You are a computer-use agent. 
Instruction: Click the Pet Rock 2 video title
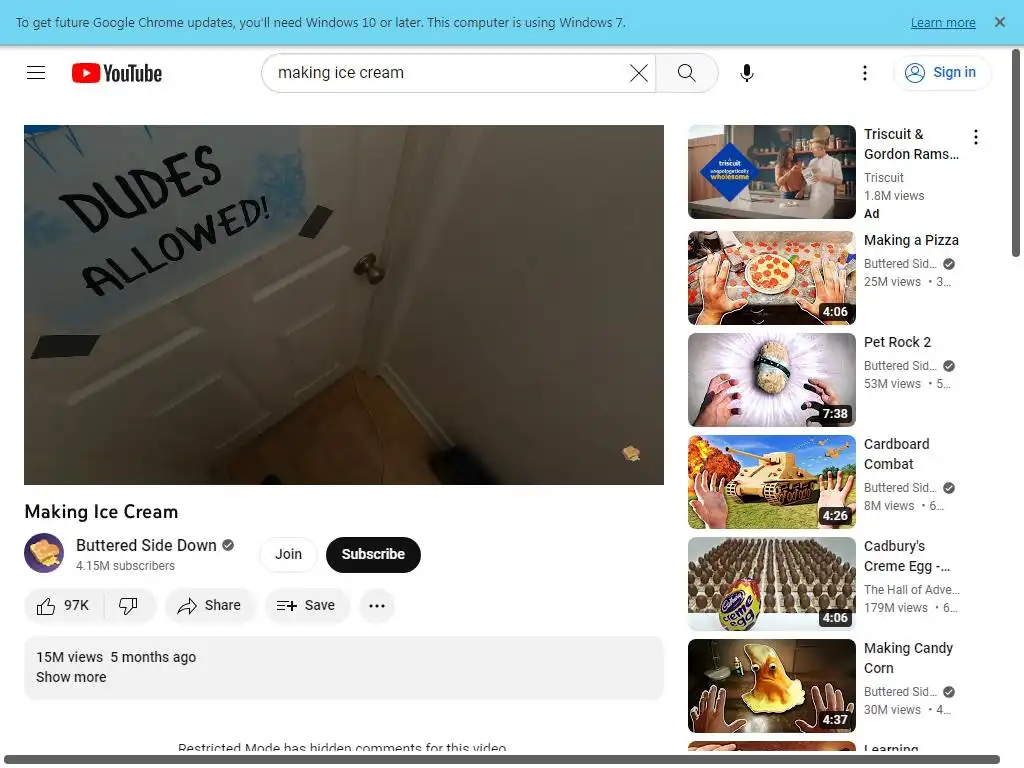[897, 342]
